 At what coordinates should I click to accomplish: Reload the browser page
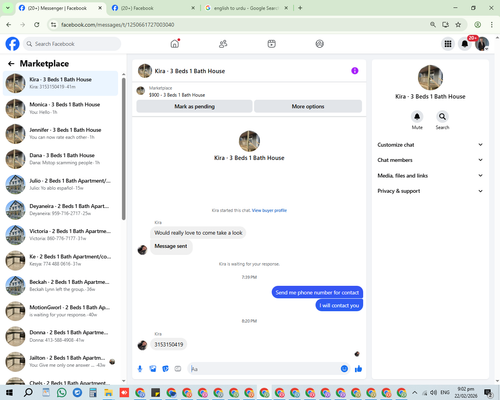(x=37, y=25)
